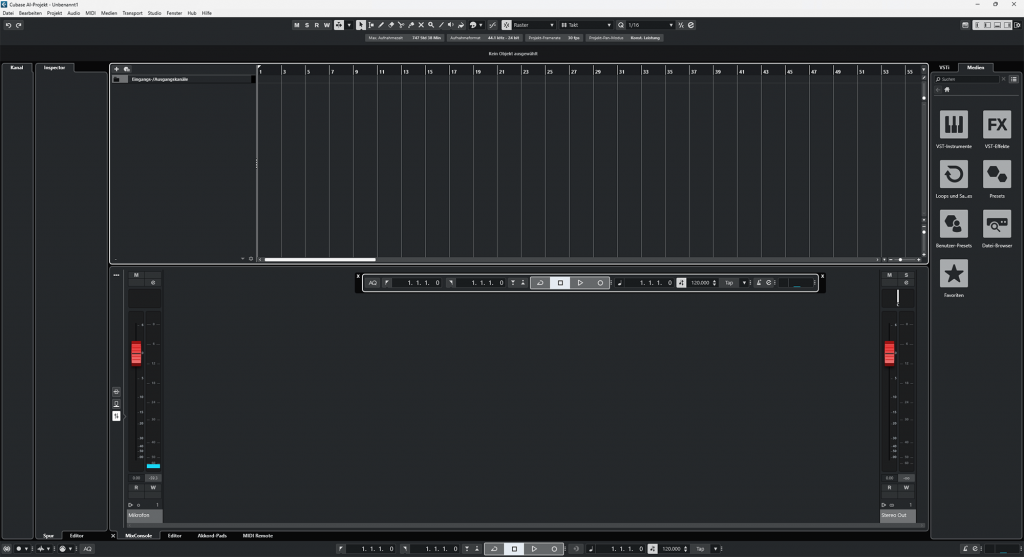Image resolution: width=1024 pixels, height=557 pixels.
Task: Expand Eingangs-/Ausgangskanäle folder track
Action: click(x=116, y=79)
